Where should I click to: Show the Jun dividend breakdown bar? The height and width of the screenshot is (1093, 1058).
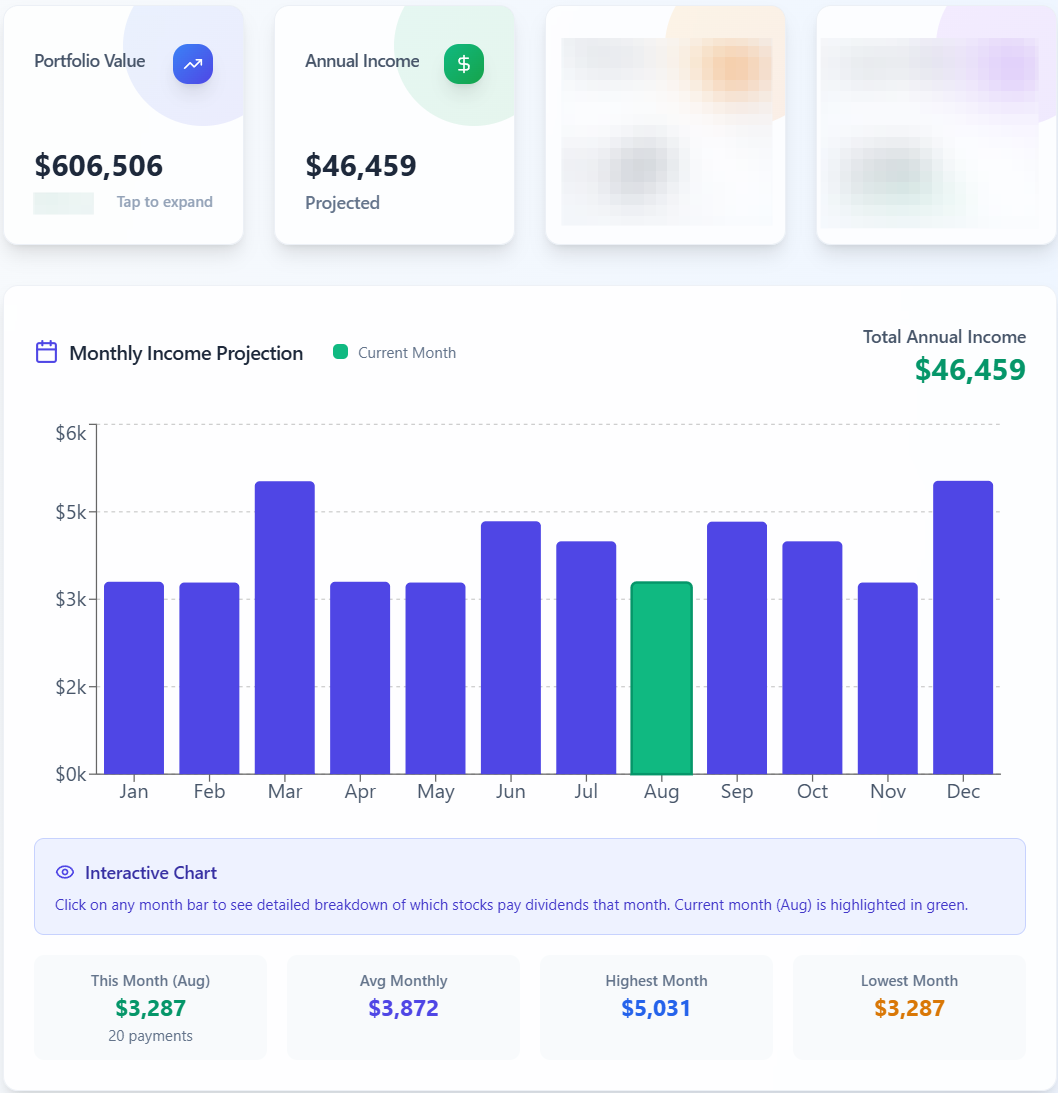[x=511, y=648]
